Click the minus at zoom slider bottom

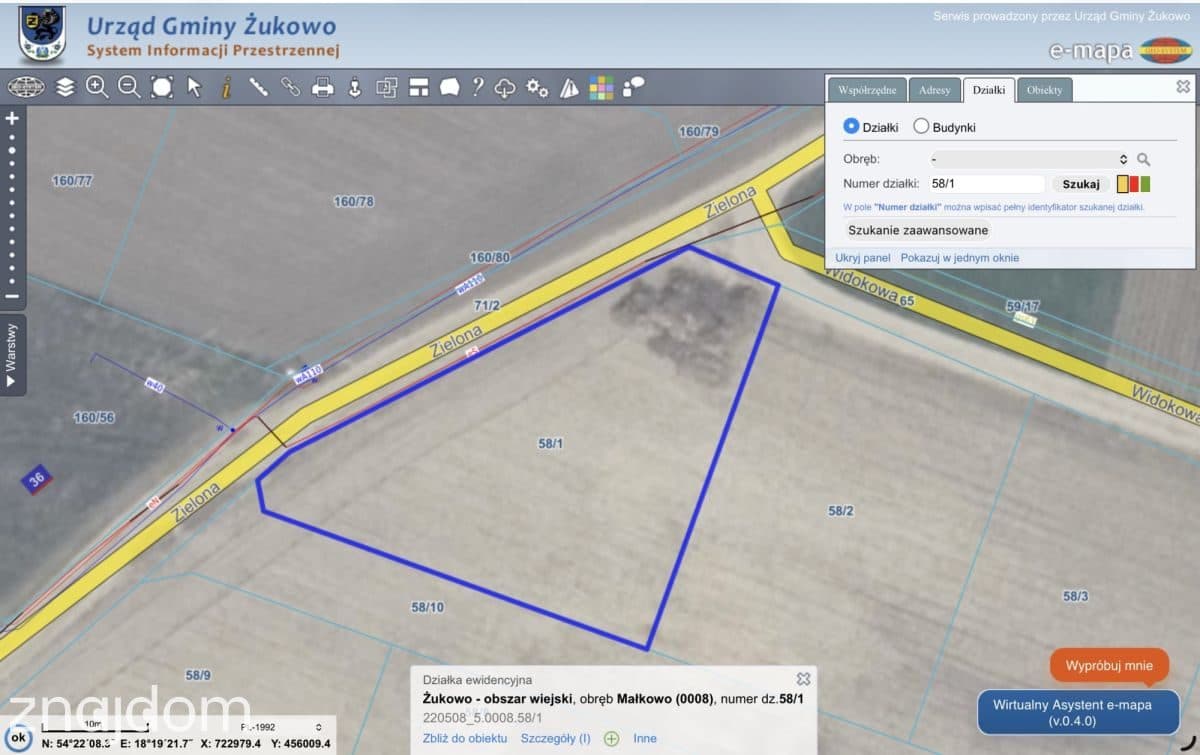(x=12, y=296)
